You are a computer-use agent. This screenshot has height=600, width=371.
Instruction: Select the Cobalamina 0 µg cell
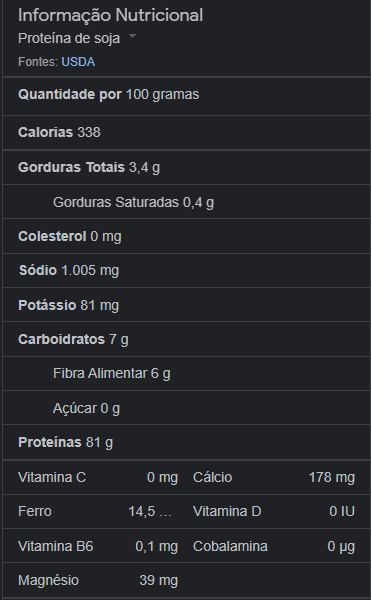[274, 546]
